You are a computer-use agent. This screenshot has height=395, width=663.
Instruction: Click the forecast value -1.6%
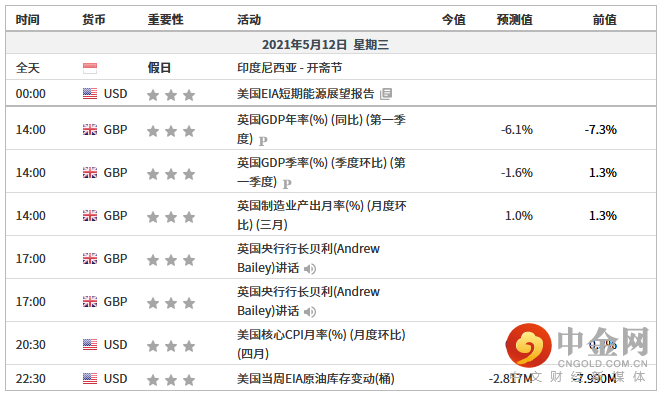517,173
